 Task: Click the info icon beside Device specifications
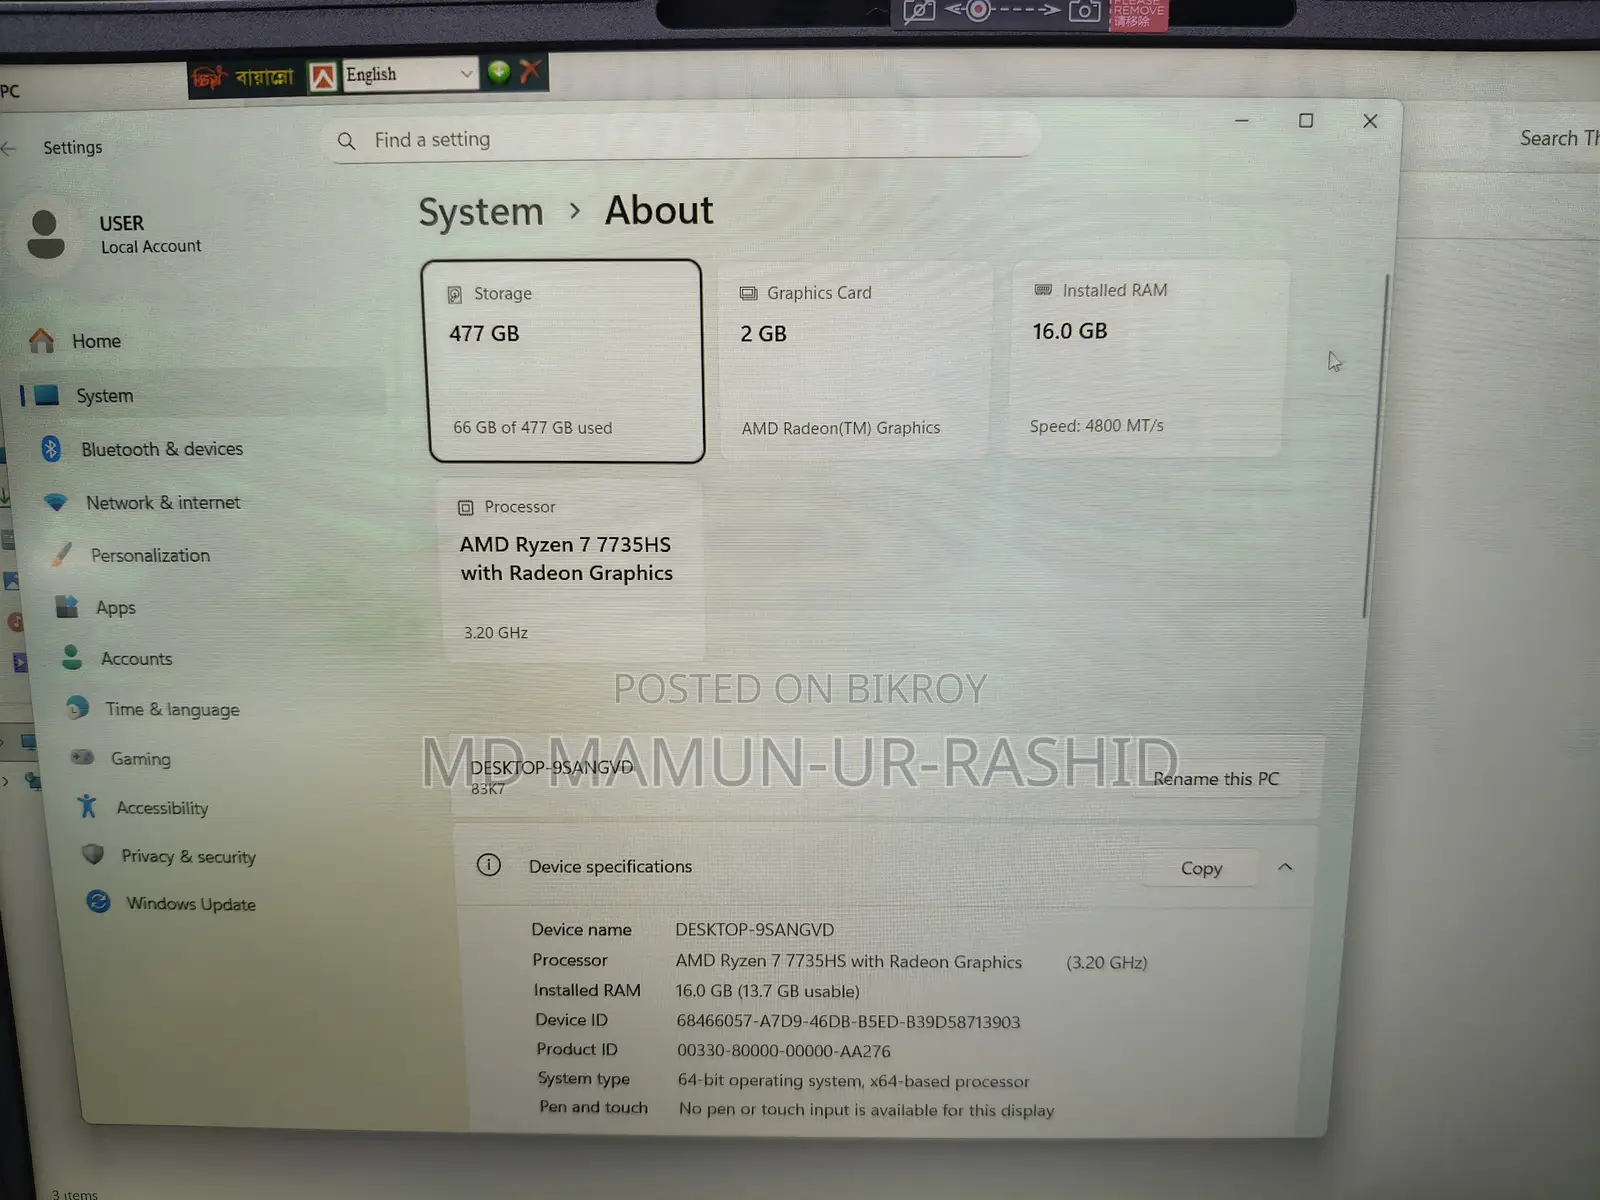coord(489,865)
